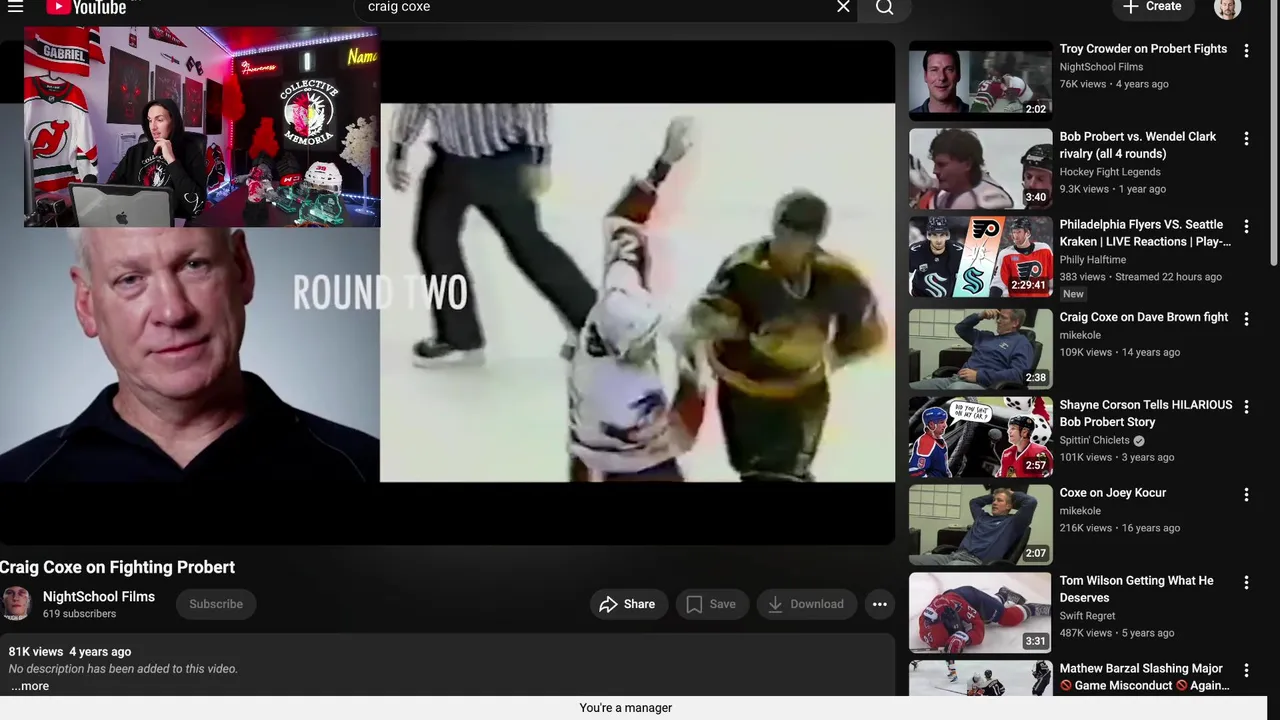Open options for Troy Crowder on Probert Fights

pos(1246,50)
